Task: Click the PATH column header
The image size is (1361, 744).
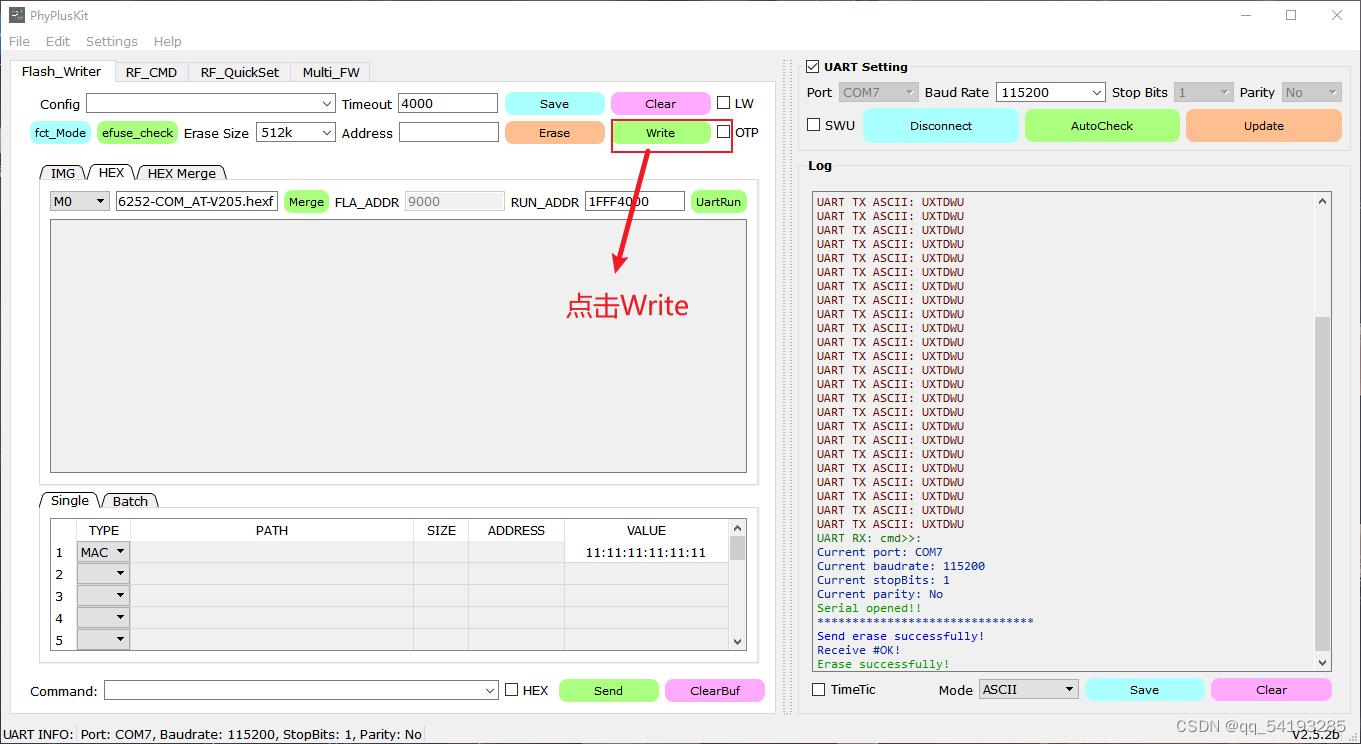Action: [x=272, y=530]
